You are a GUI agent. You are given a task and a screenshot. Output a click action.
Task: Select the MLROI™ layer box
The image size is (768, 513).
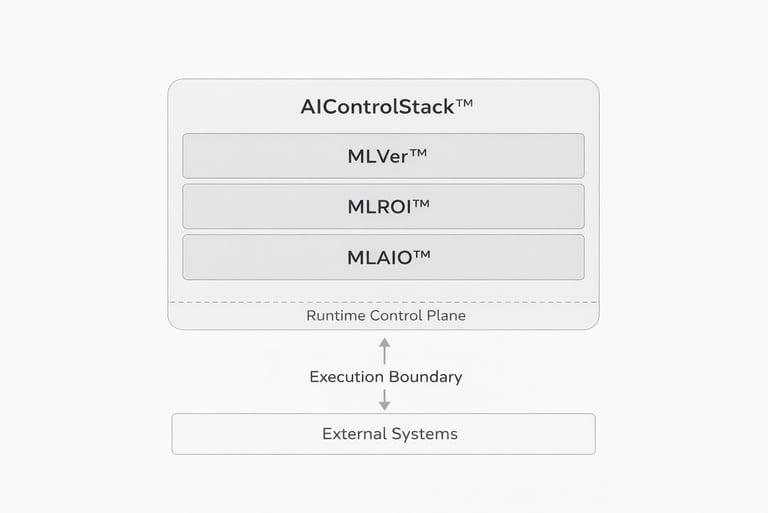pyautogui.click(x=384, y=206)
